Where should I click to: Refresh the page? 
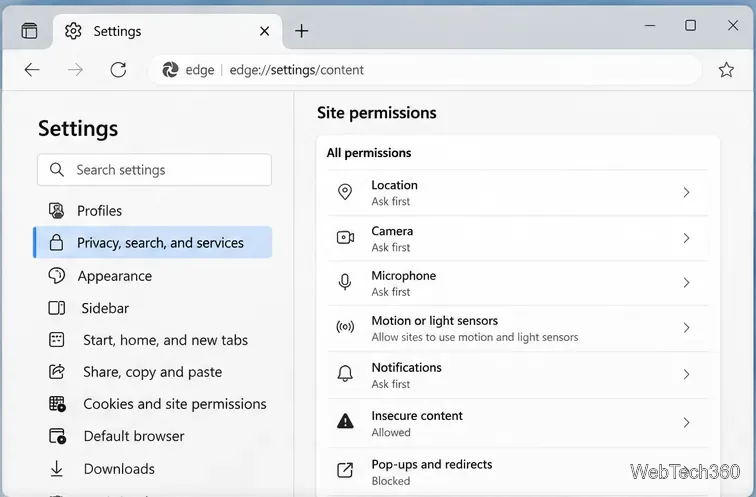pos(118,70)
